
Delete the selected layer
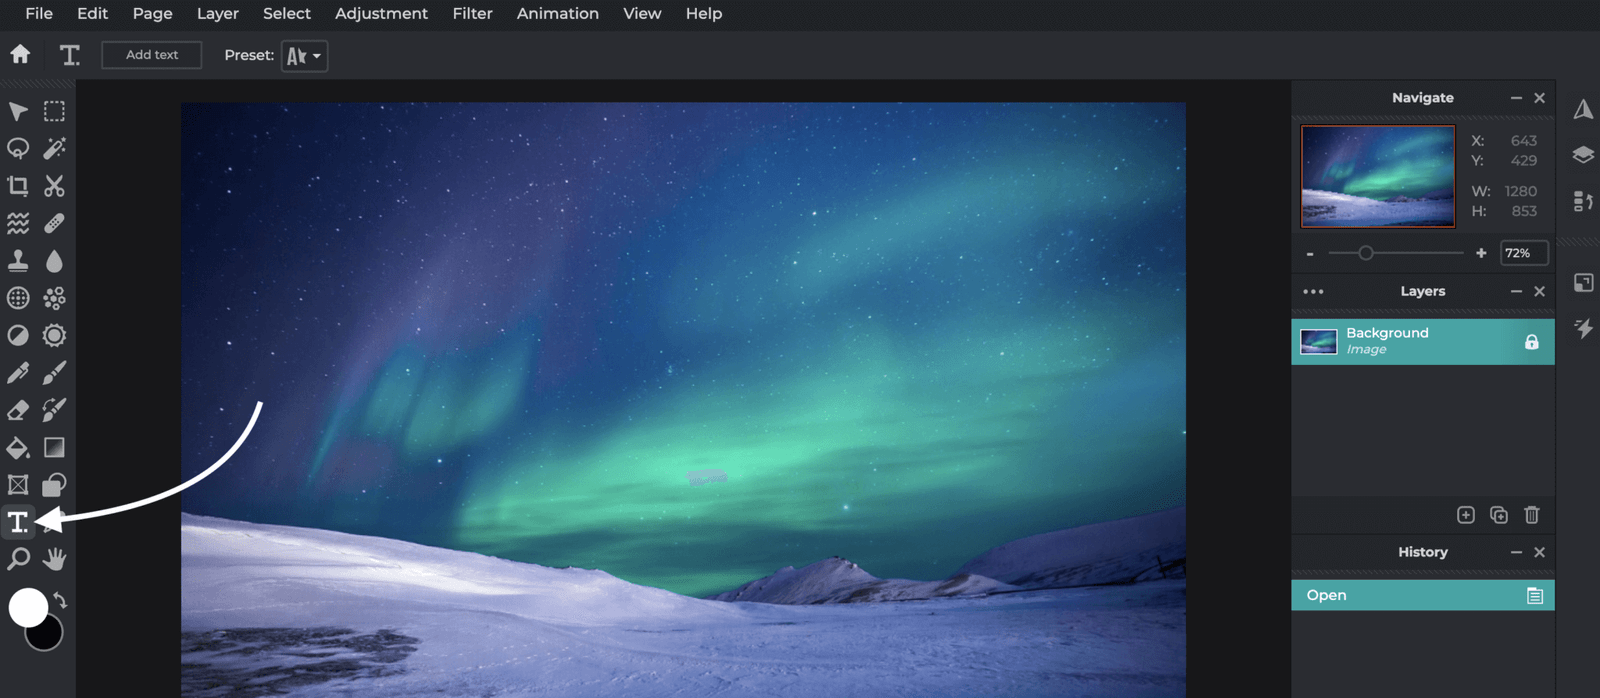pos(1532,515)
